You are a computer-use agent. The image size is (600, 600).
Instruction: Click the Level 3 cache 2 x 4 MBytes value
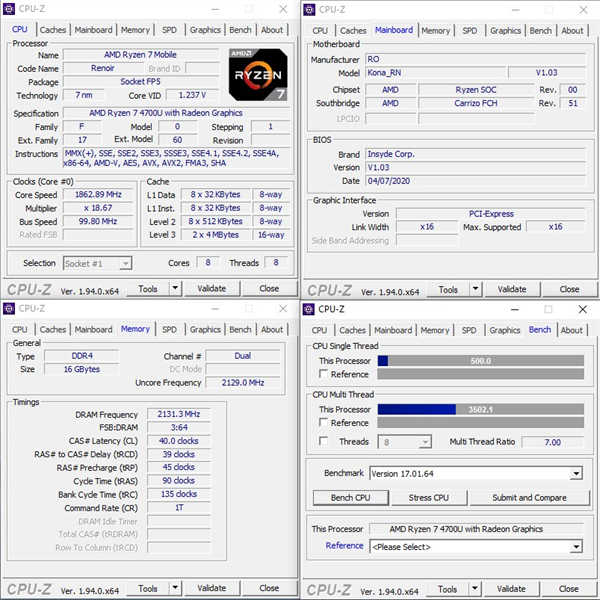tap(215, 235)
